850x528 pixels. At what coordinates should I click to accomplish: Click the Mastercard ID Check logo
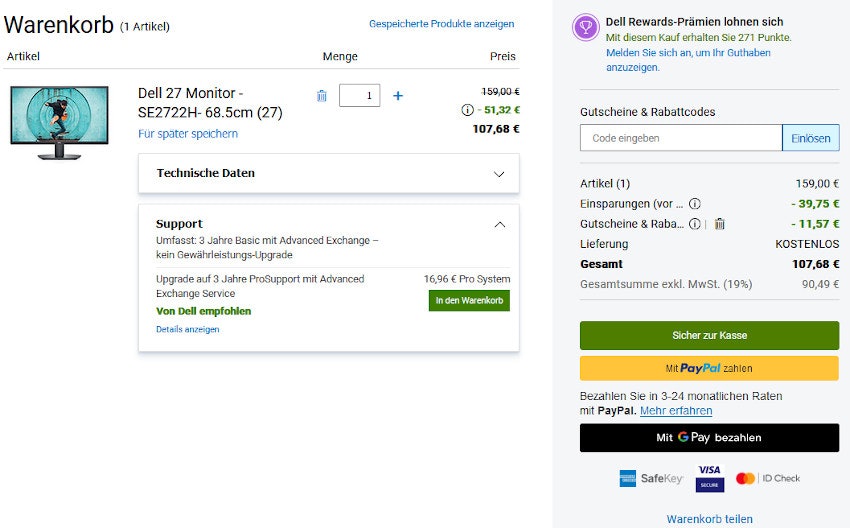tap(767, 478)
